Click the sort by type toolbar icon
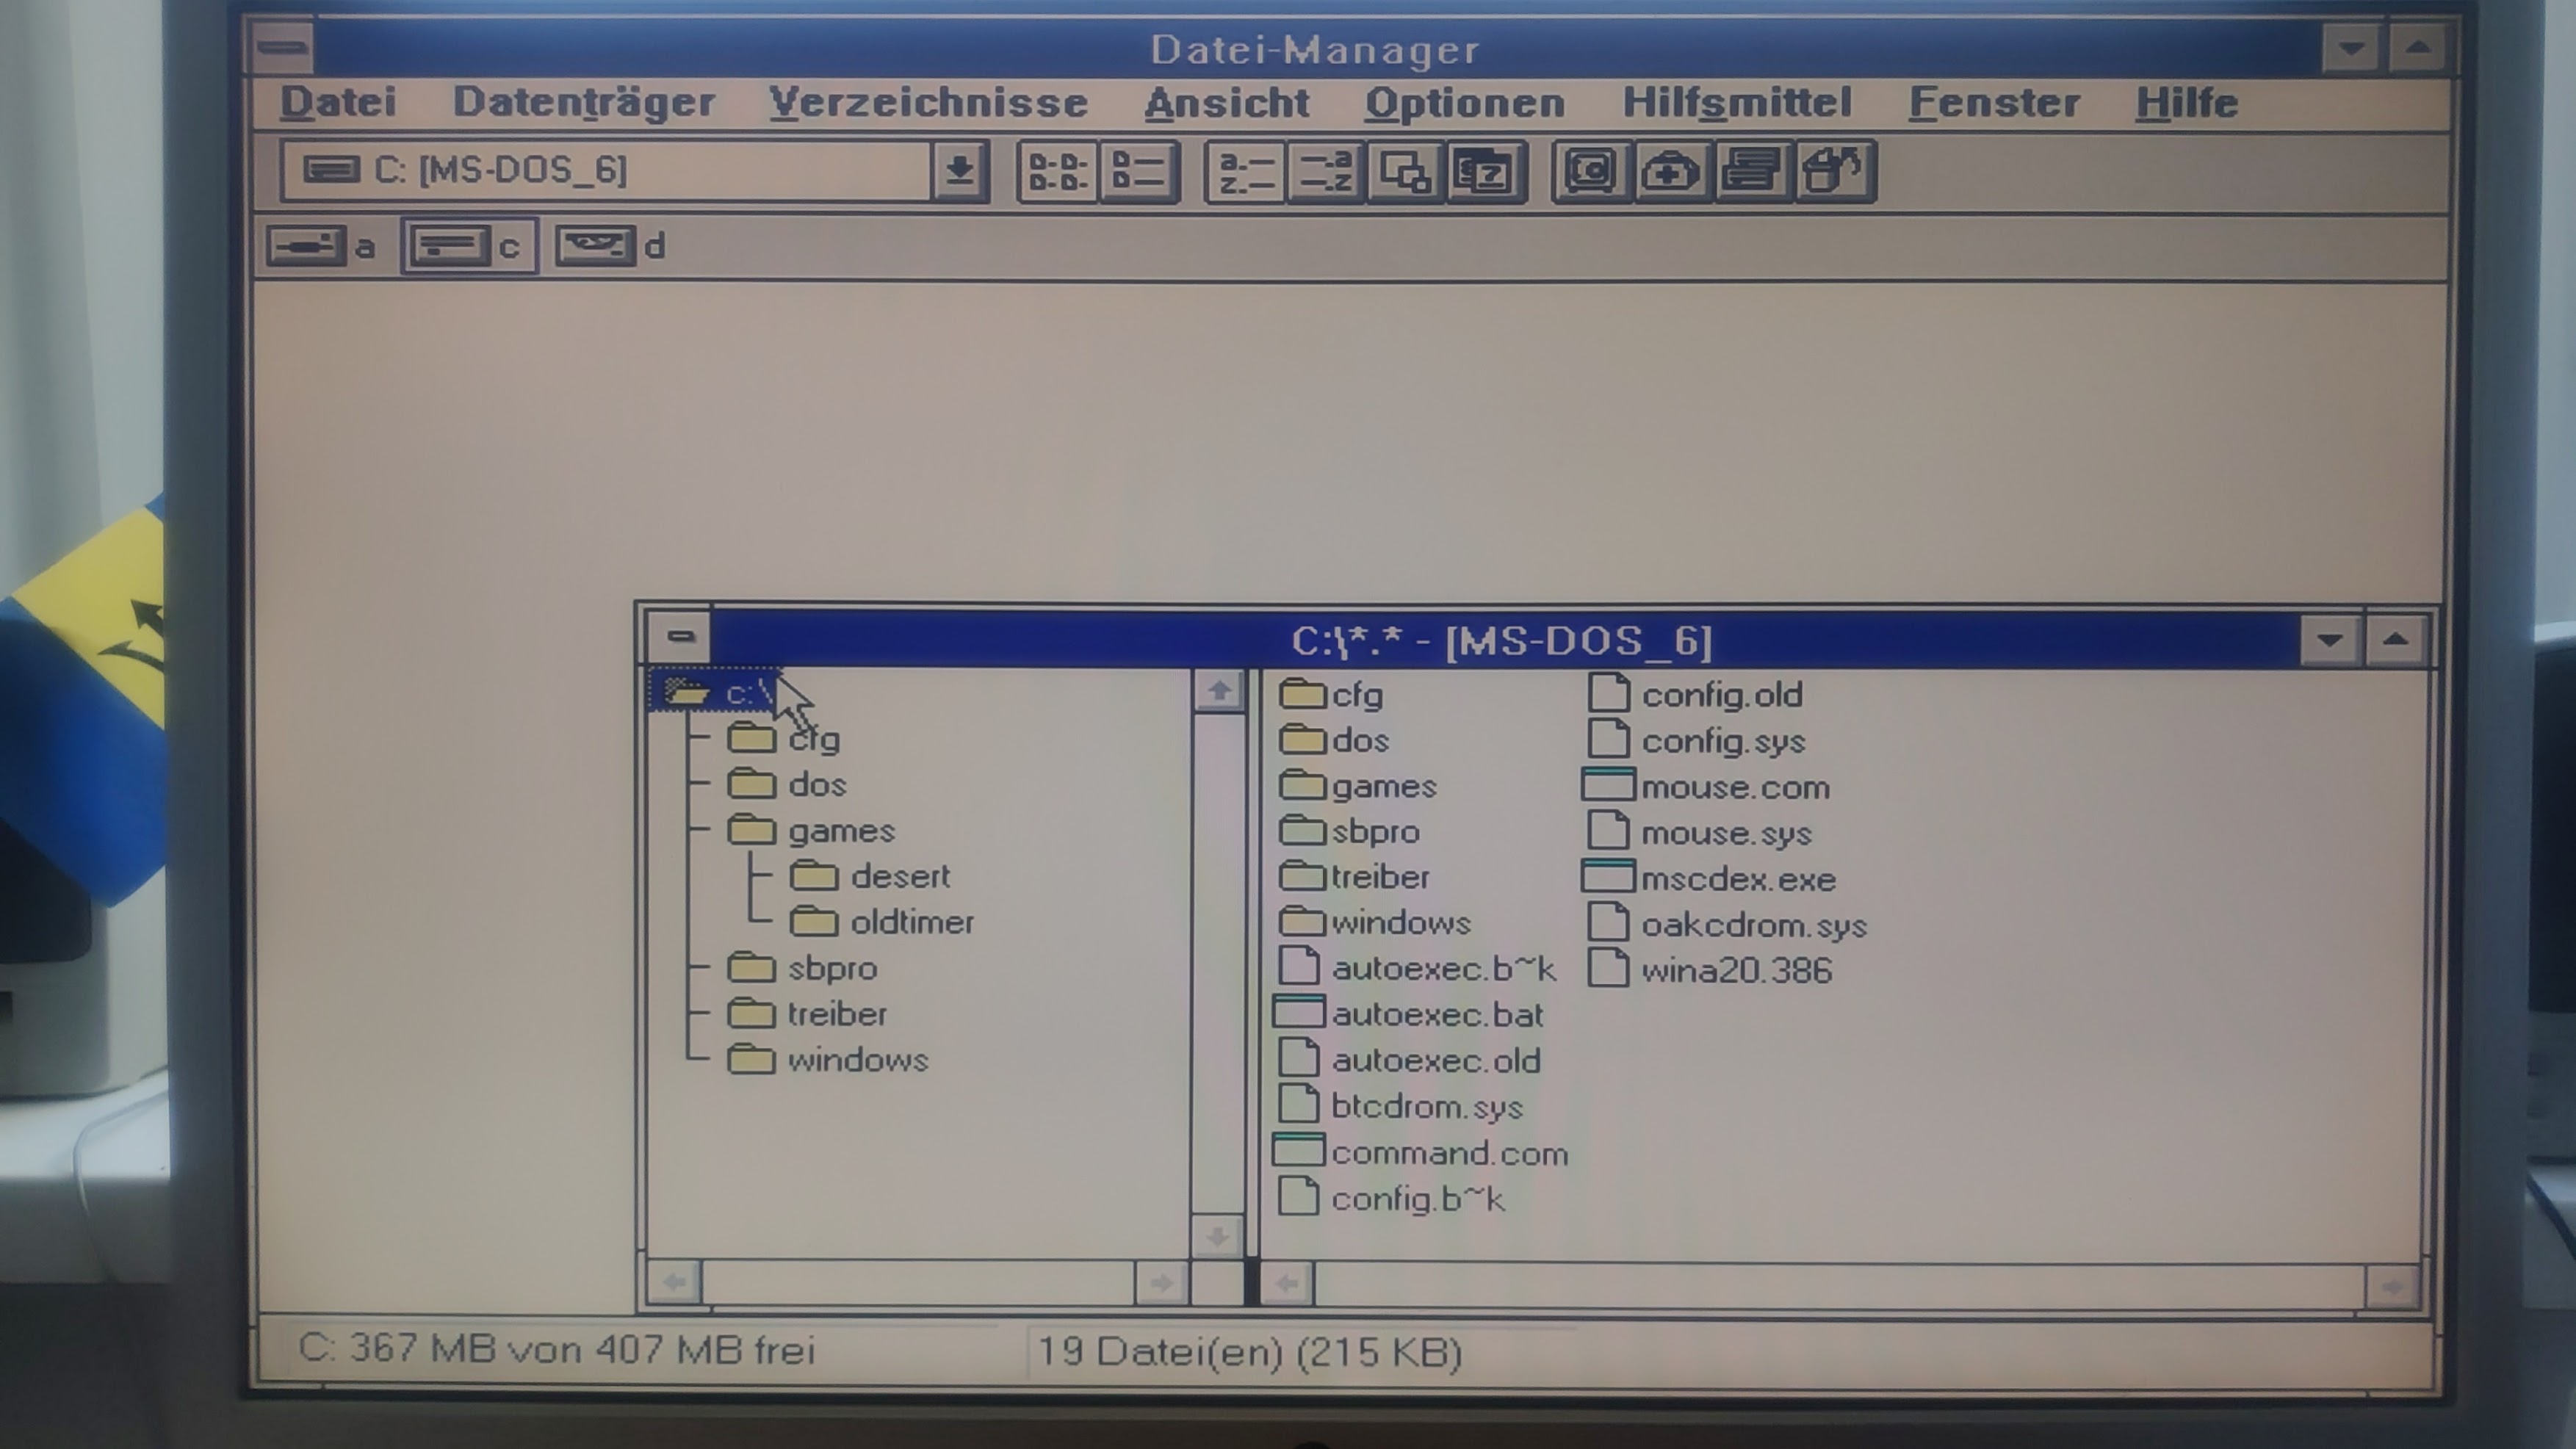 point(1326,172)
